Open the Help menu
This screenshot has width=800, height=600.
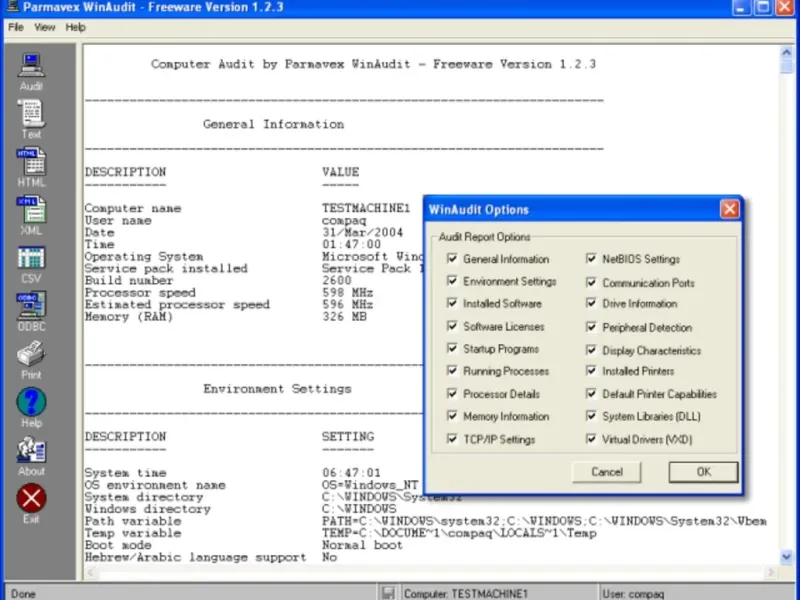tap(76, 27)
